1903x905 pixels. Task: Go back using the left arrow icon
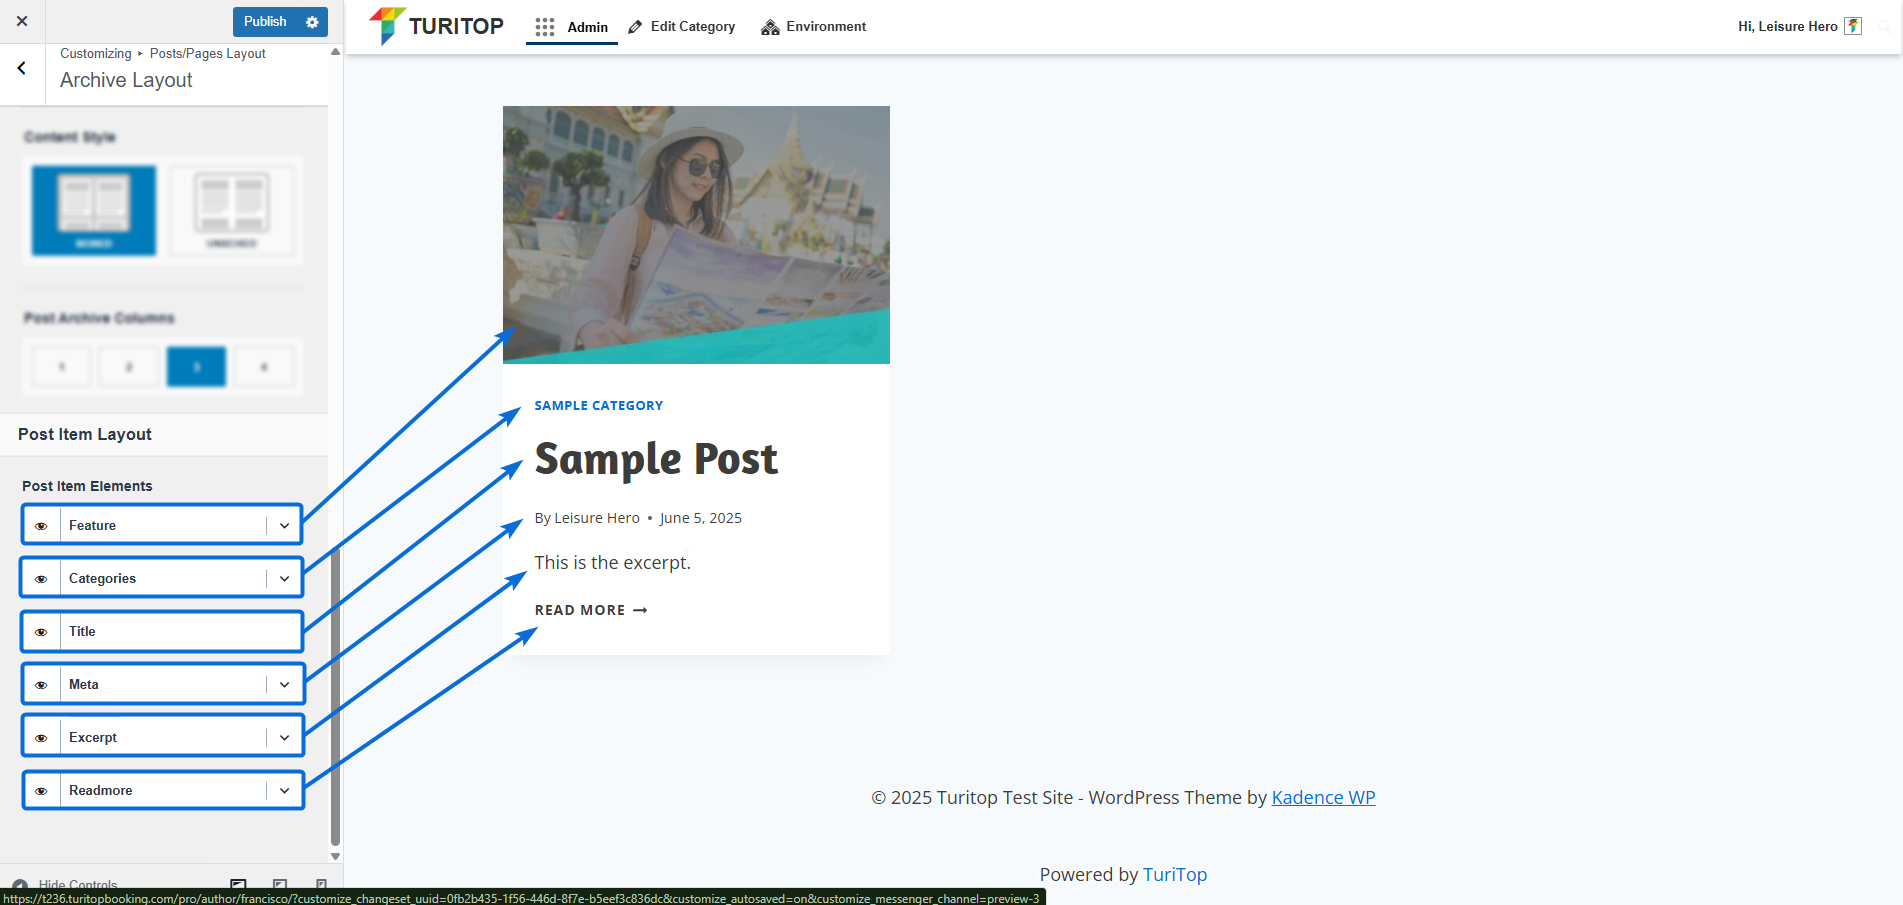coord(22,69)
